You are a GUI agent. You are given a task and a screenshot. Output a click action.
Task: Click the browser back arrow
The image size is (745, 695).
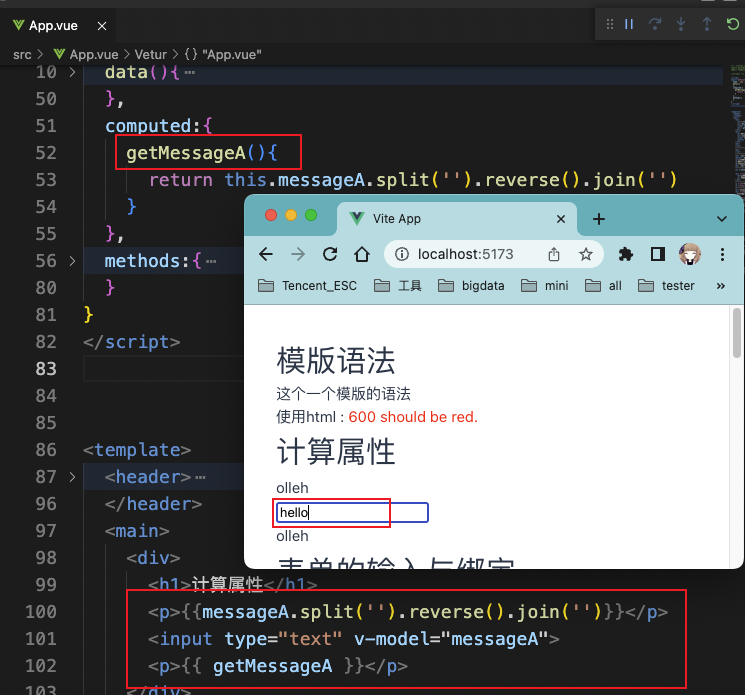coord(266,255)
